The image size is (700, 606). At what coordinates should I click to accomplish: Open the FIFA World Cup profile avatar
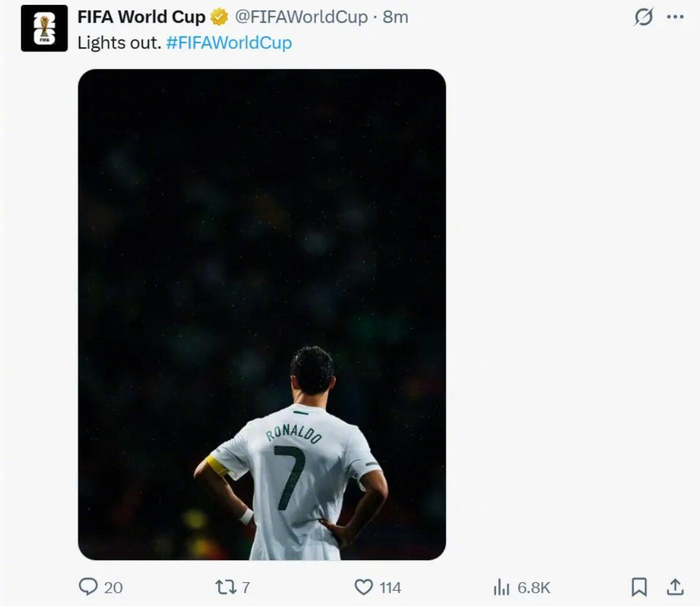[44, 28]
